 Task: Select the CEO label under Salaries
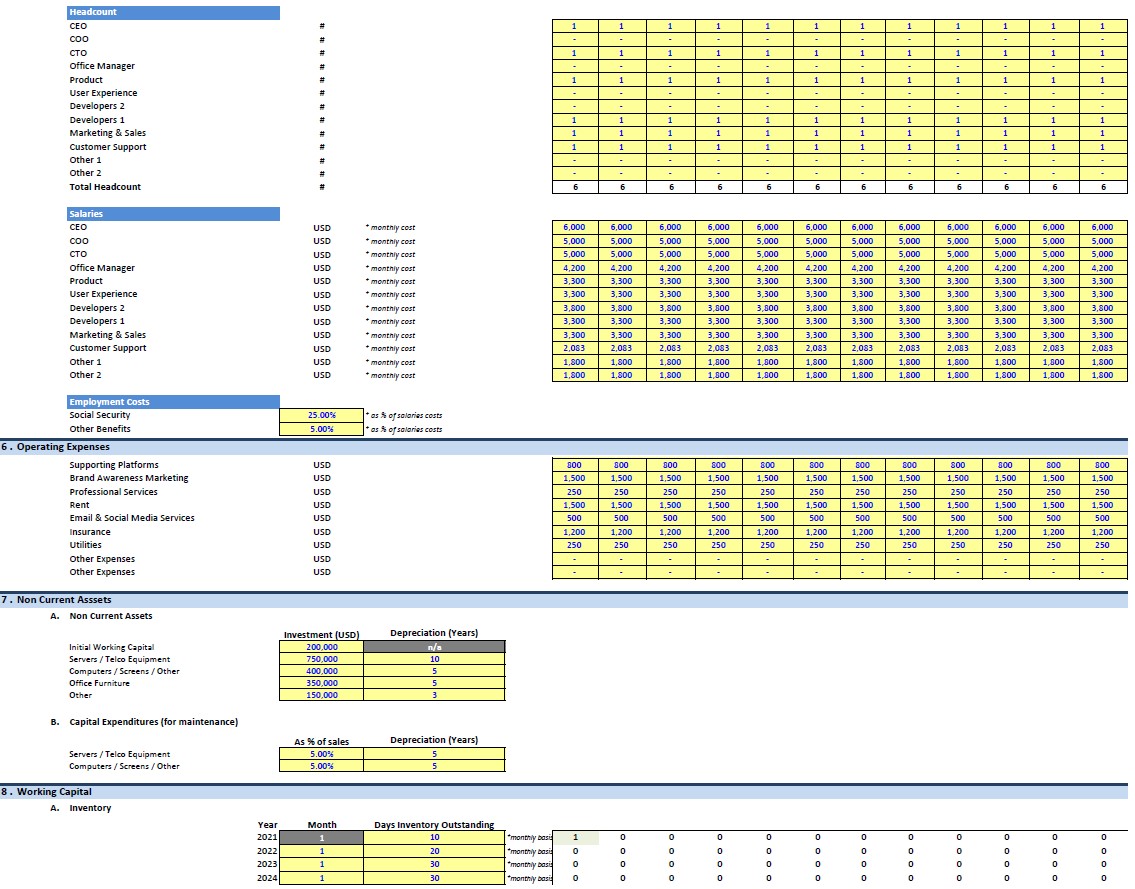(x=78, y=227)
